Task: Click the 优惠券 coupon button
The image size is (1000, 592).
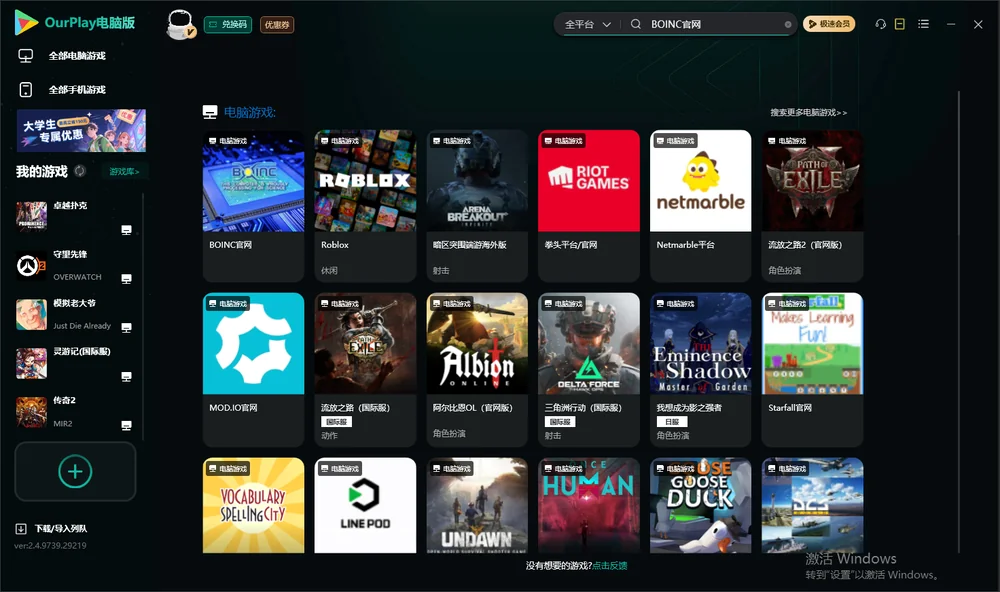Action: [x=277, y=25]
